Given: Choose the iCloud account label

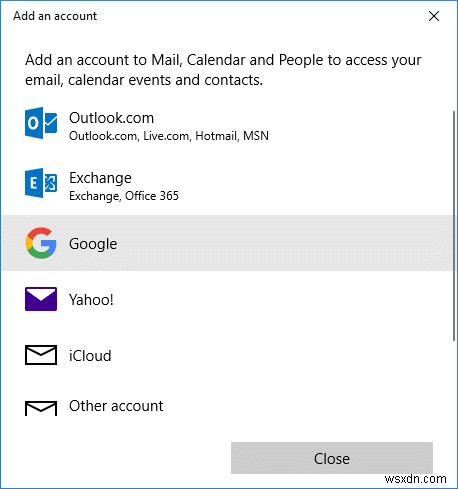Looking at the screenshot, I should coord(90,356).
